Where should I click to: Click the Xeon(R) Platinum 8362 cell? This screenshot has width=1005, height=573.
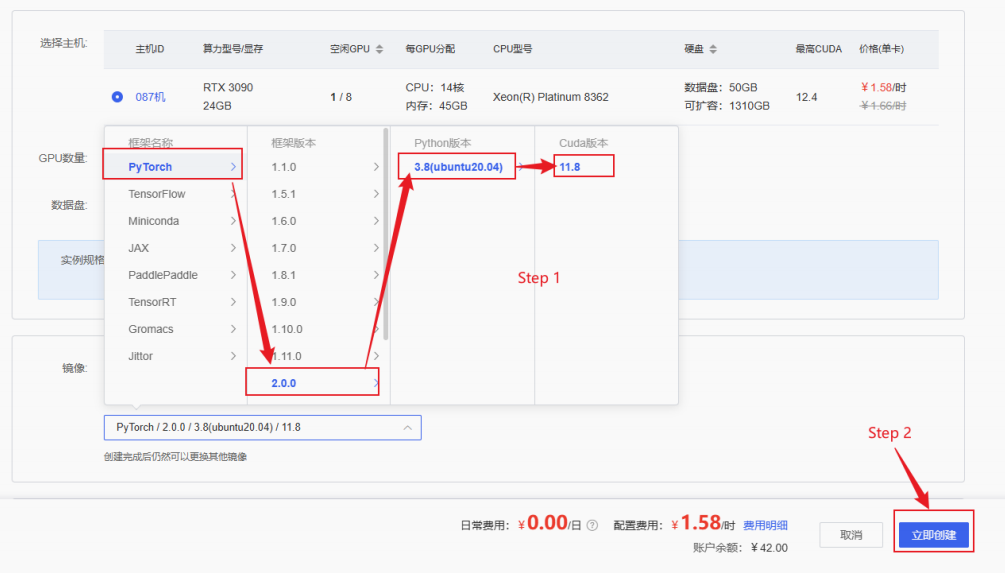click(x=551, y=97)
